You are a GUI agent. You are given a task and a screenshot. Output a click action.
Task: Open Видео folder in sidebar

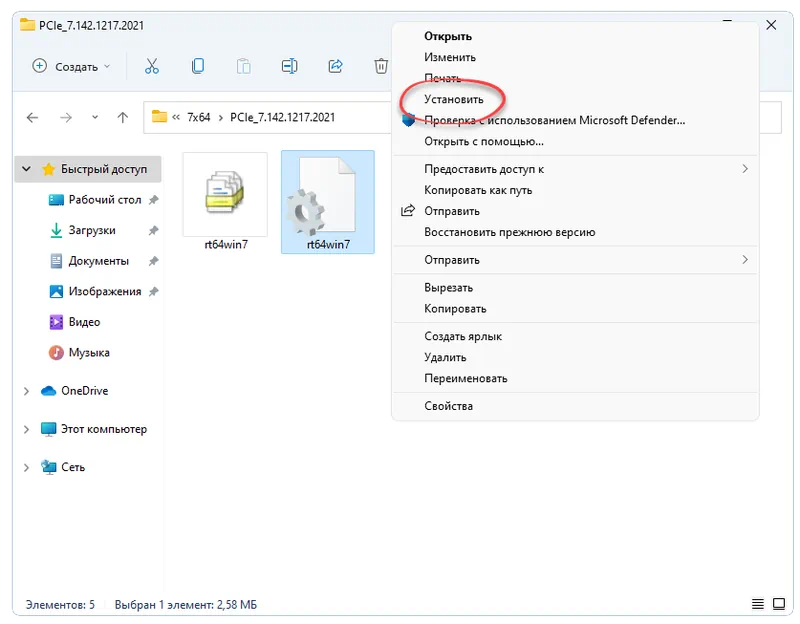pyautogui.click(x=84, y=322)
